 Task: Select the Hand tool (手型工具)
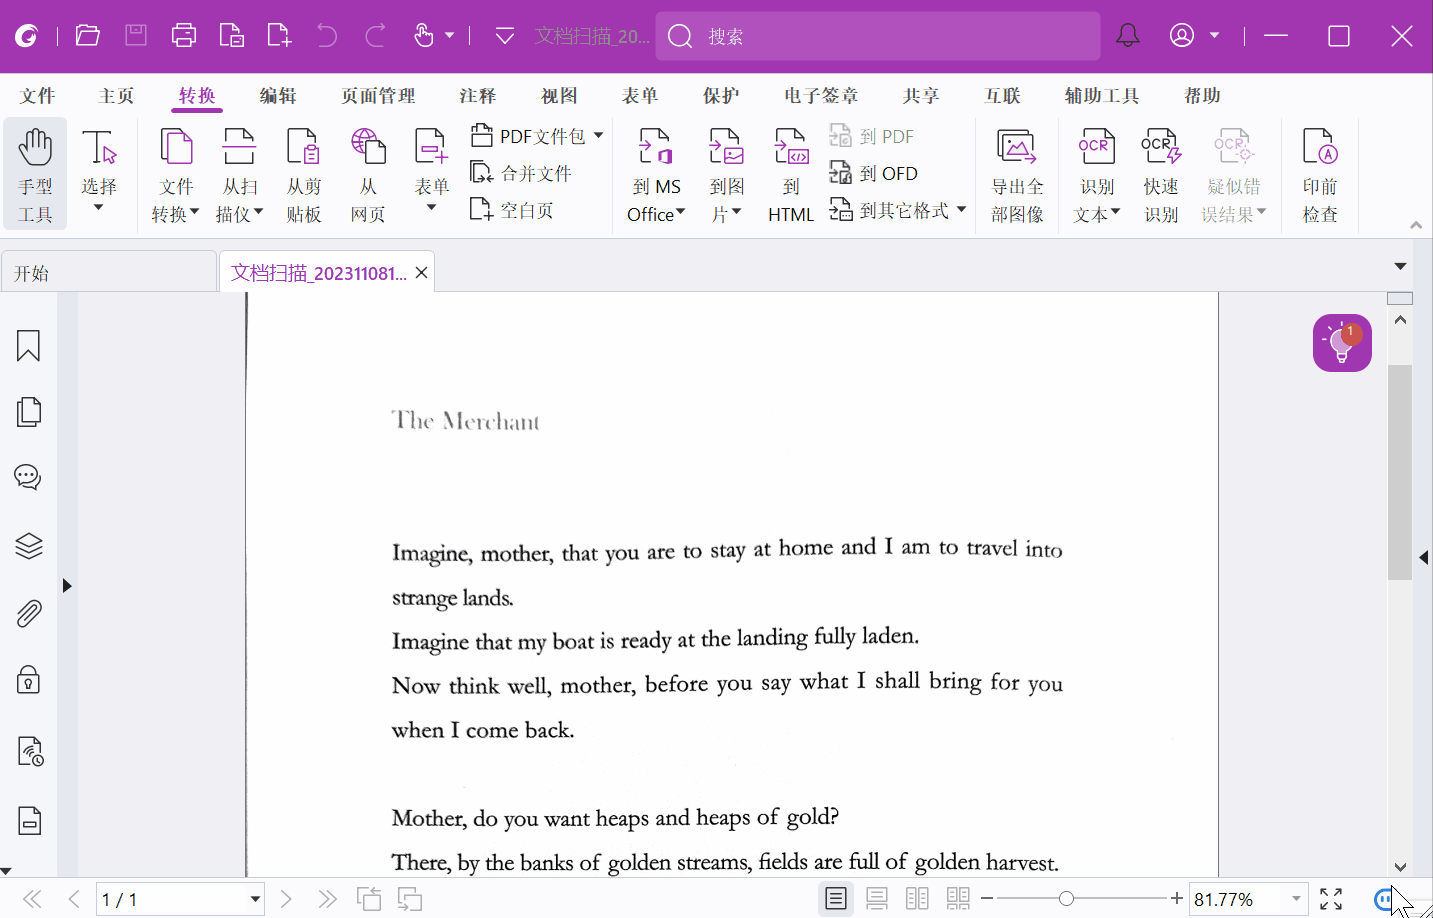35,174
